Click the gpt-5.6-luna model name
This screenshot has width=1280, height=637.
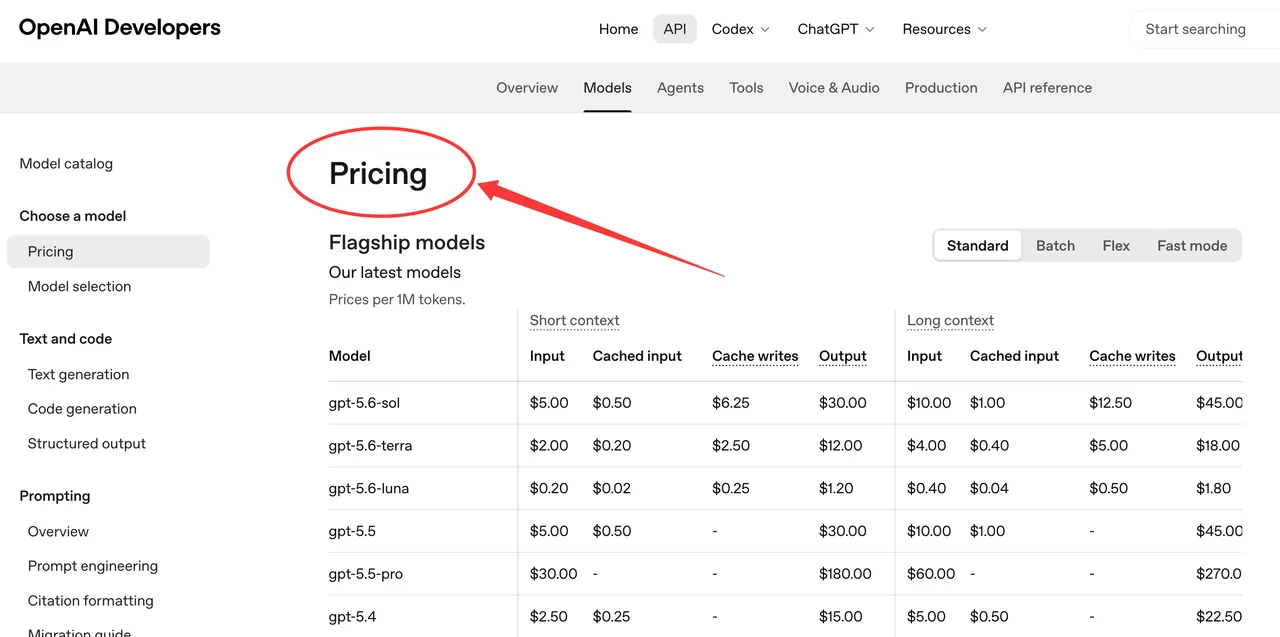coord(369,489)
